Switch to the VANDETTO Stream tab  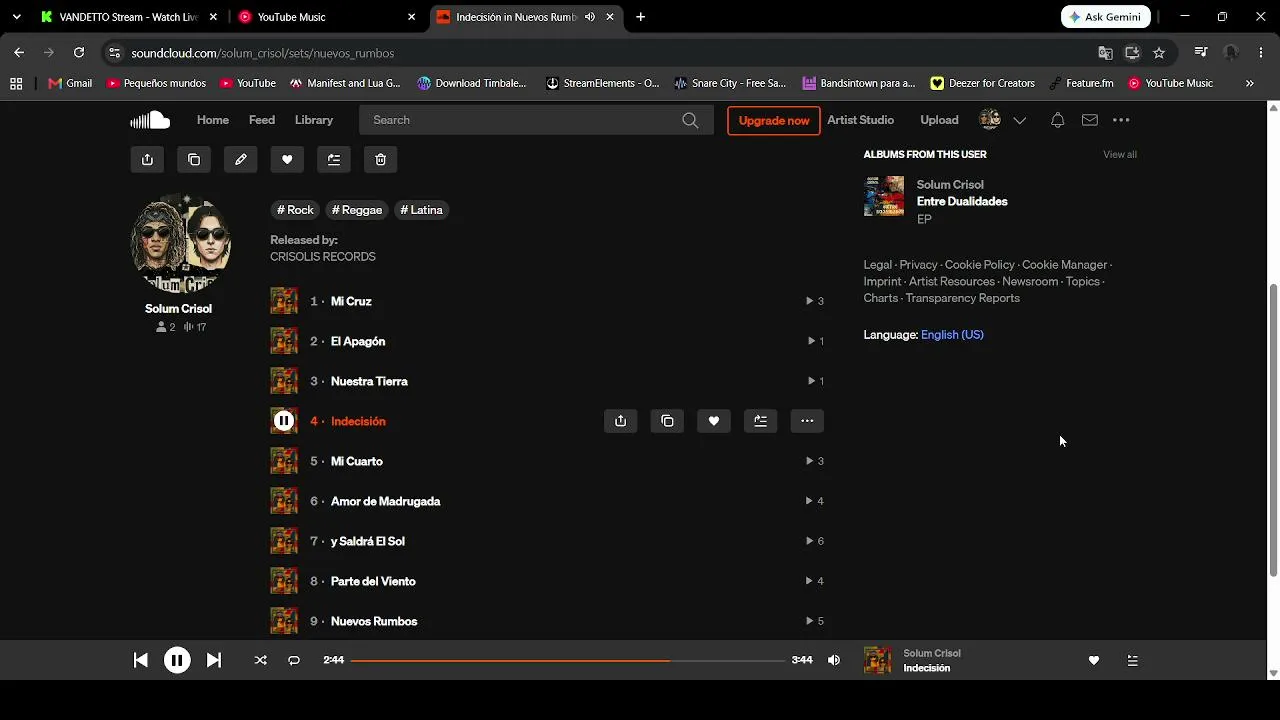(128, 17)
